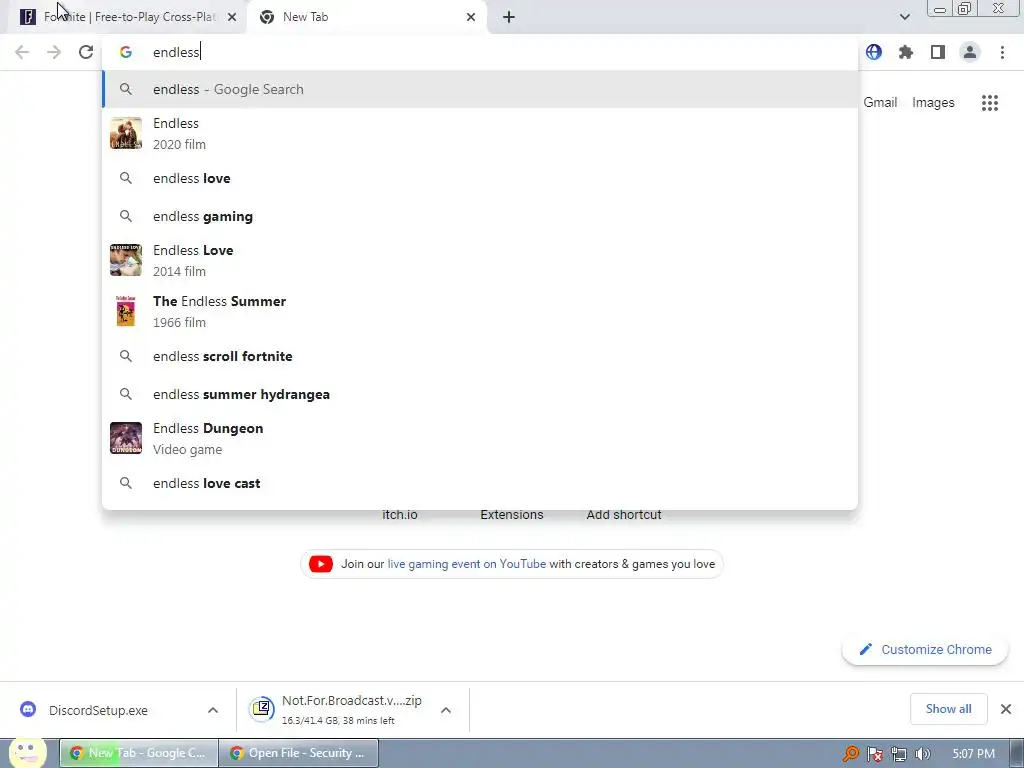Click the network tray icon
This screenshot has height=768, width=1024.
tap(899, 754)
